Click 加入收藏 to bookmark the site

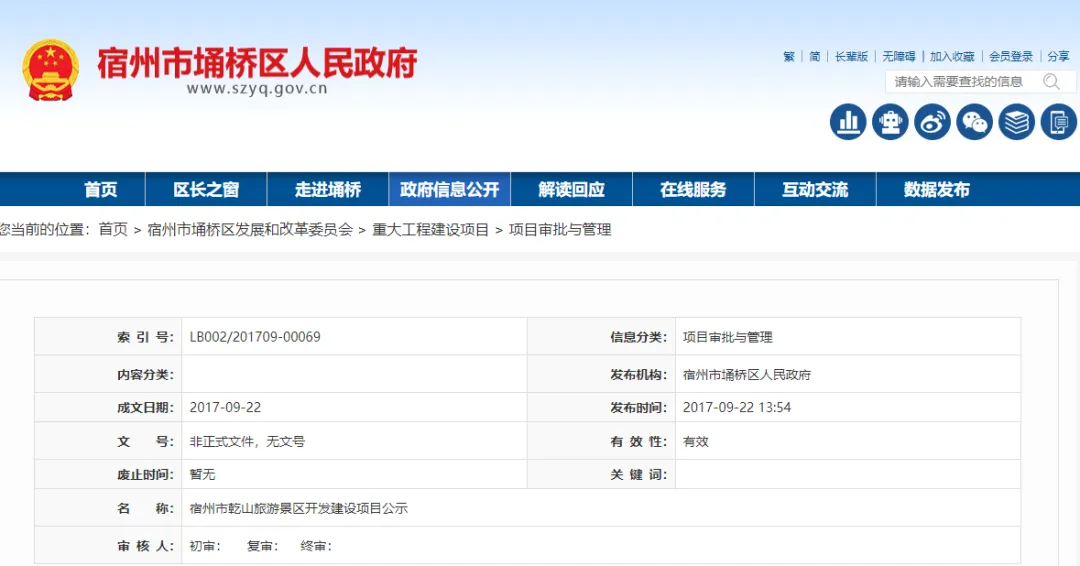click(x=952, y=56)
